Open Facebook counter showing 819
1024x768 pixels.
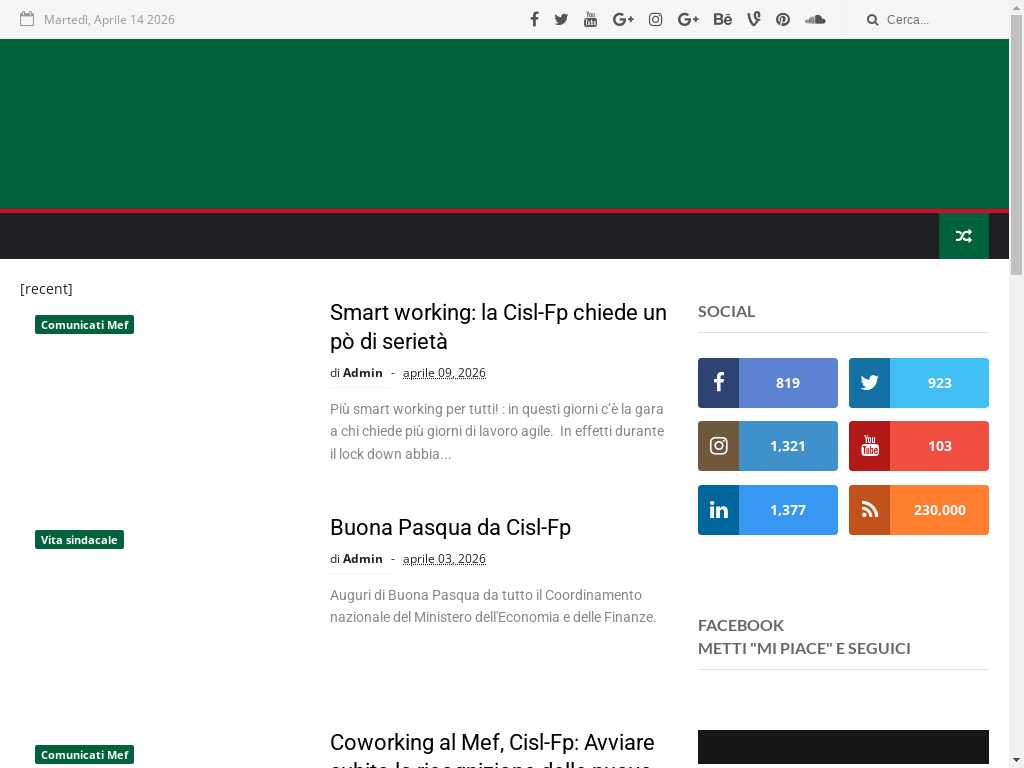click(x=767, y=383)
